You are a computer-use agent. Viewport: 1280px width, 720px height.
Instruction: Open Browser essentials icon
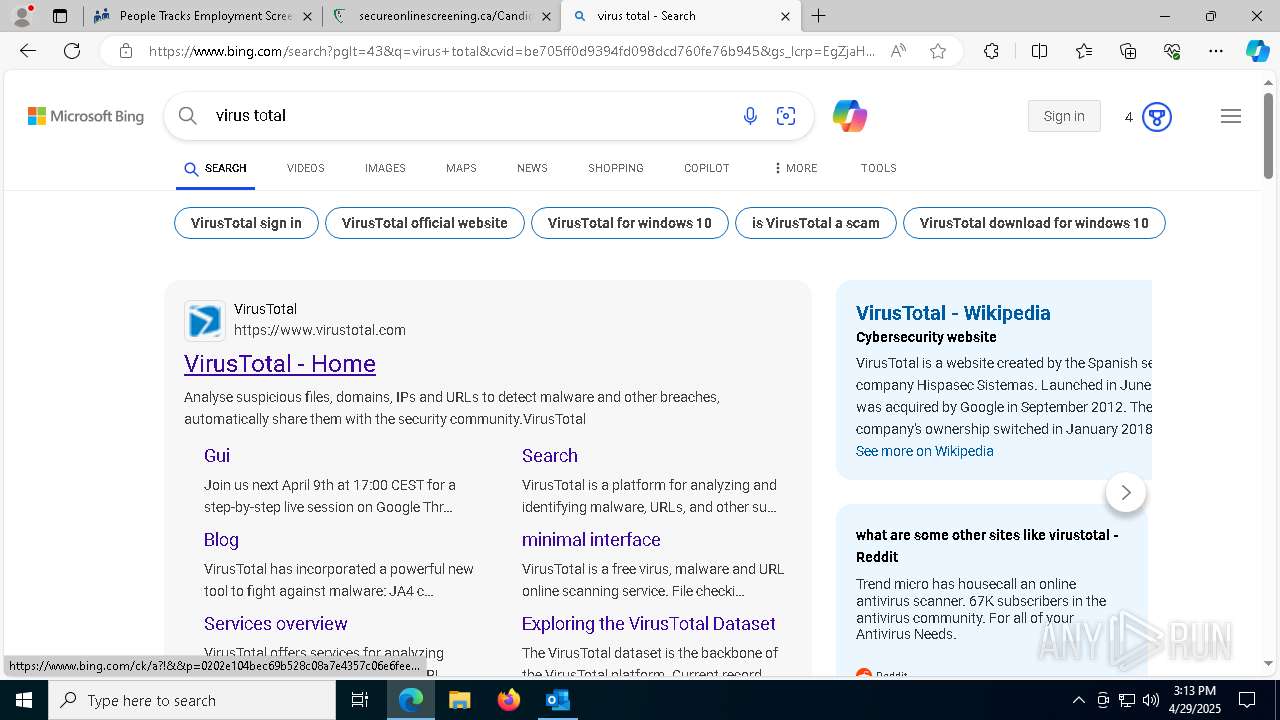1172,51
